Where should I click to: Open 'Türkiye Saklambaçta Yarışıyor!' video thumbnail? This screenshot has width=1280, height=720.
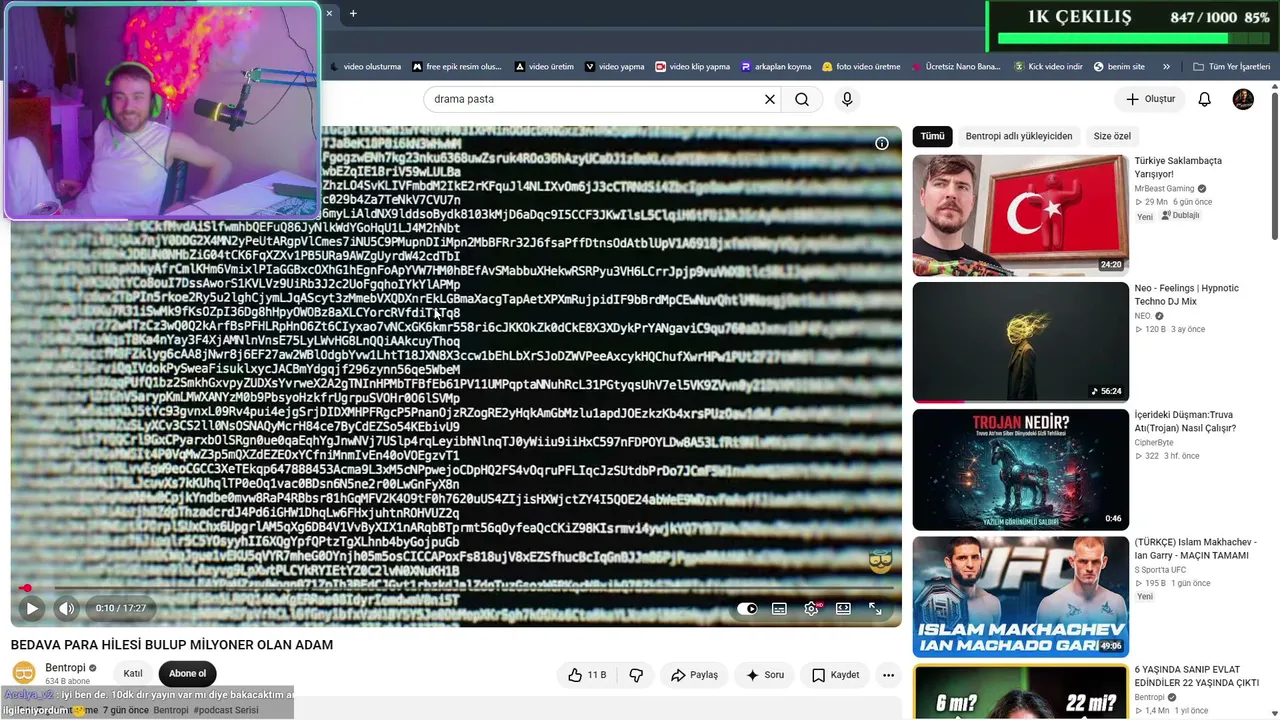coord(1020,215)
